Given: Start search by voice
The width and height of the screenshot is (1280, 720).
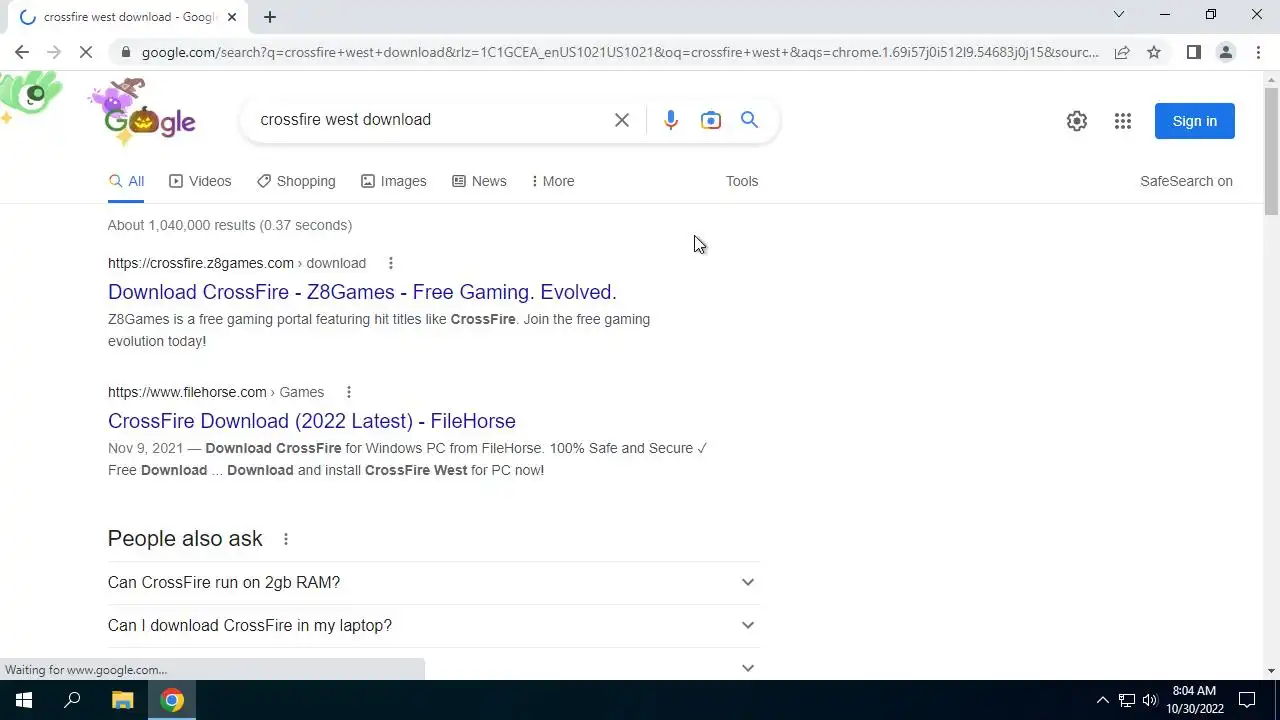Looking at the screenshot, I should click(671, 120).
